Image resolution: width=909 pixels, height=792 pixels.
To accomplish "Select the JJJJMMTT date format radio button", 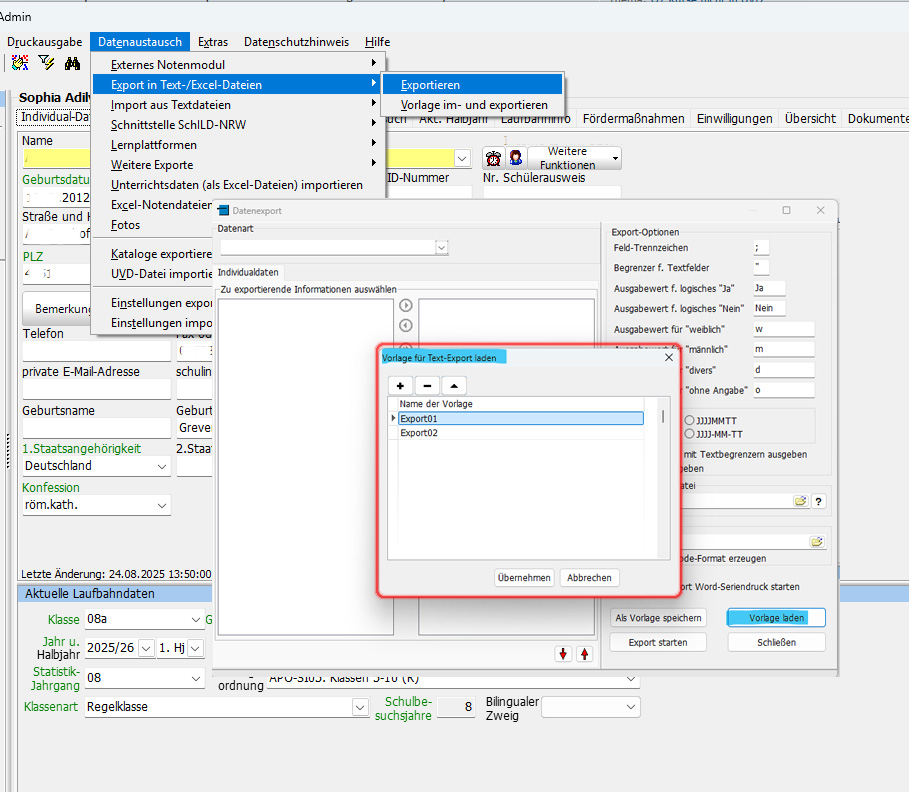I will tap(690, 420).
